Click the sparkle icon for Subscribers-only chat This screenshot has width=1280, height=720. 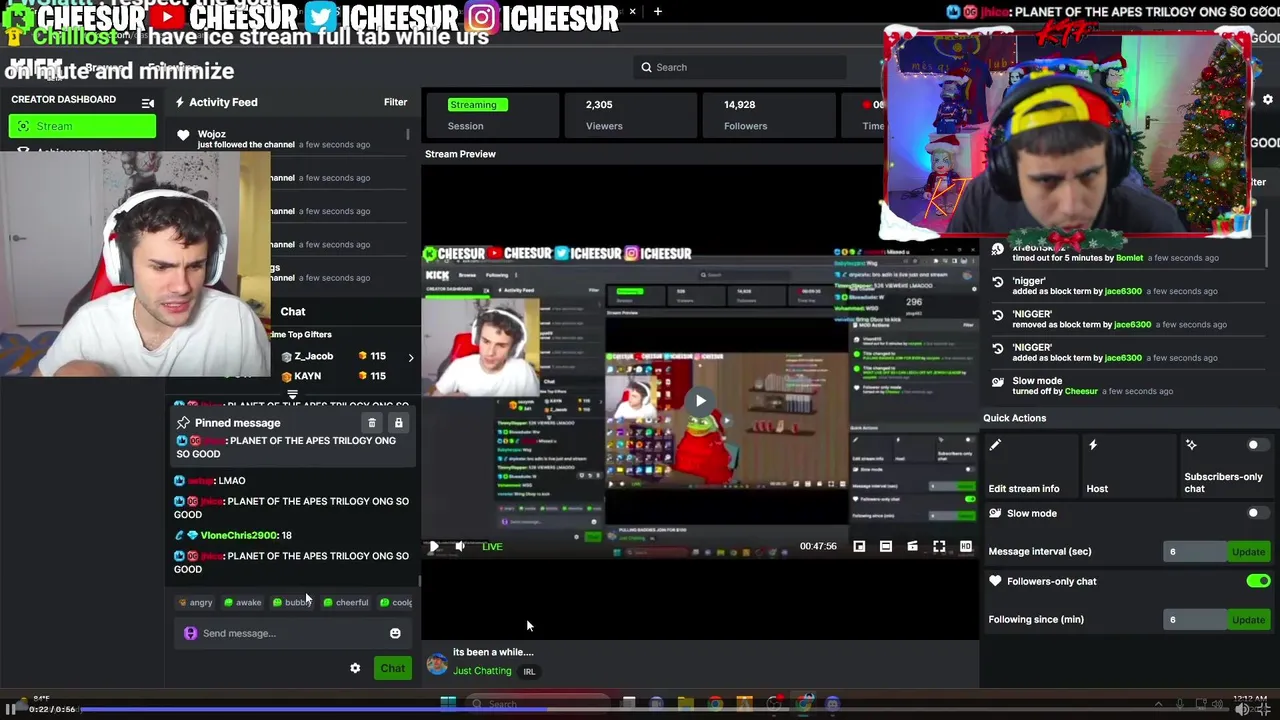click(x=1191, y=445)
